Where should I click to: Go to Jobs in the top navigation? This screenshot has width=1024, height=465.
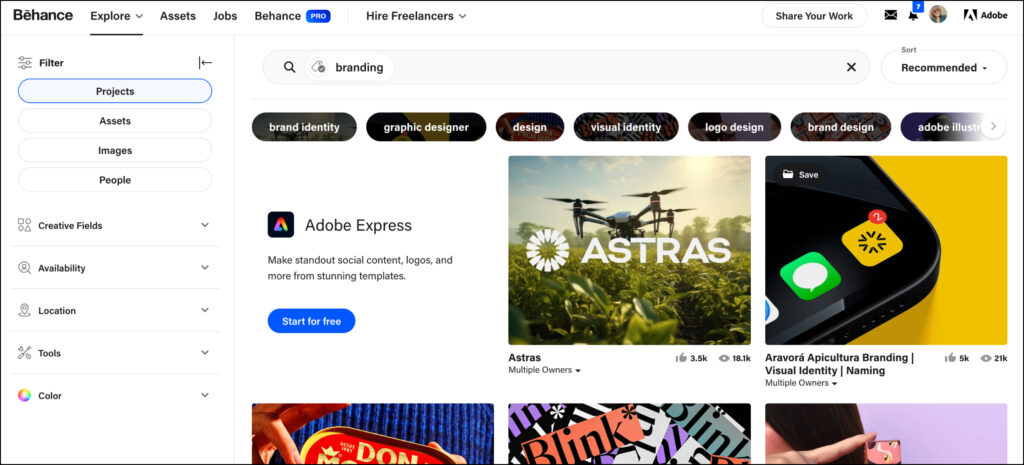pos(225,16)
